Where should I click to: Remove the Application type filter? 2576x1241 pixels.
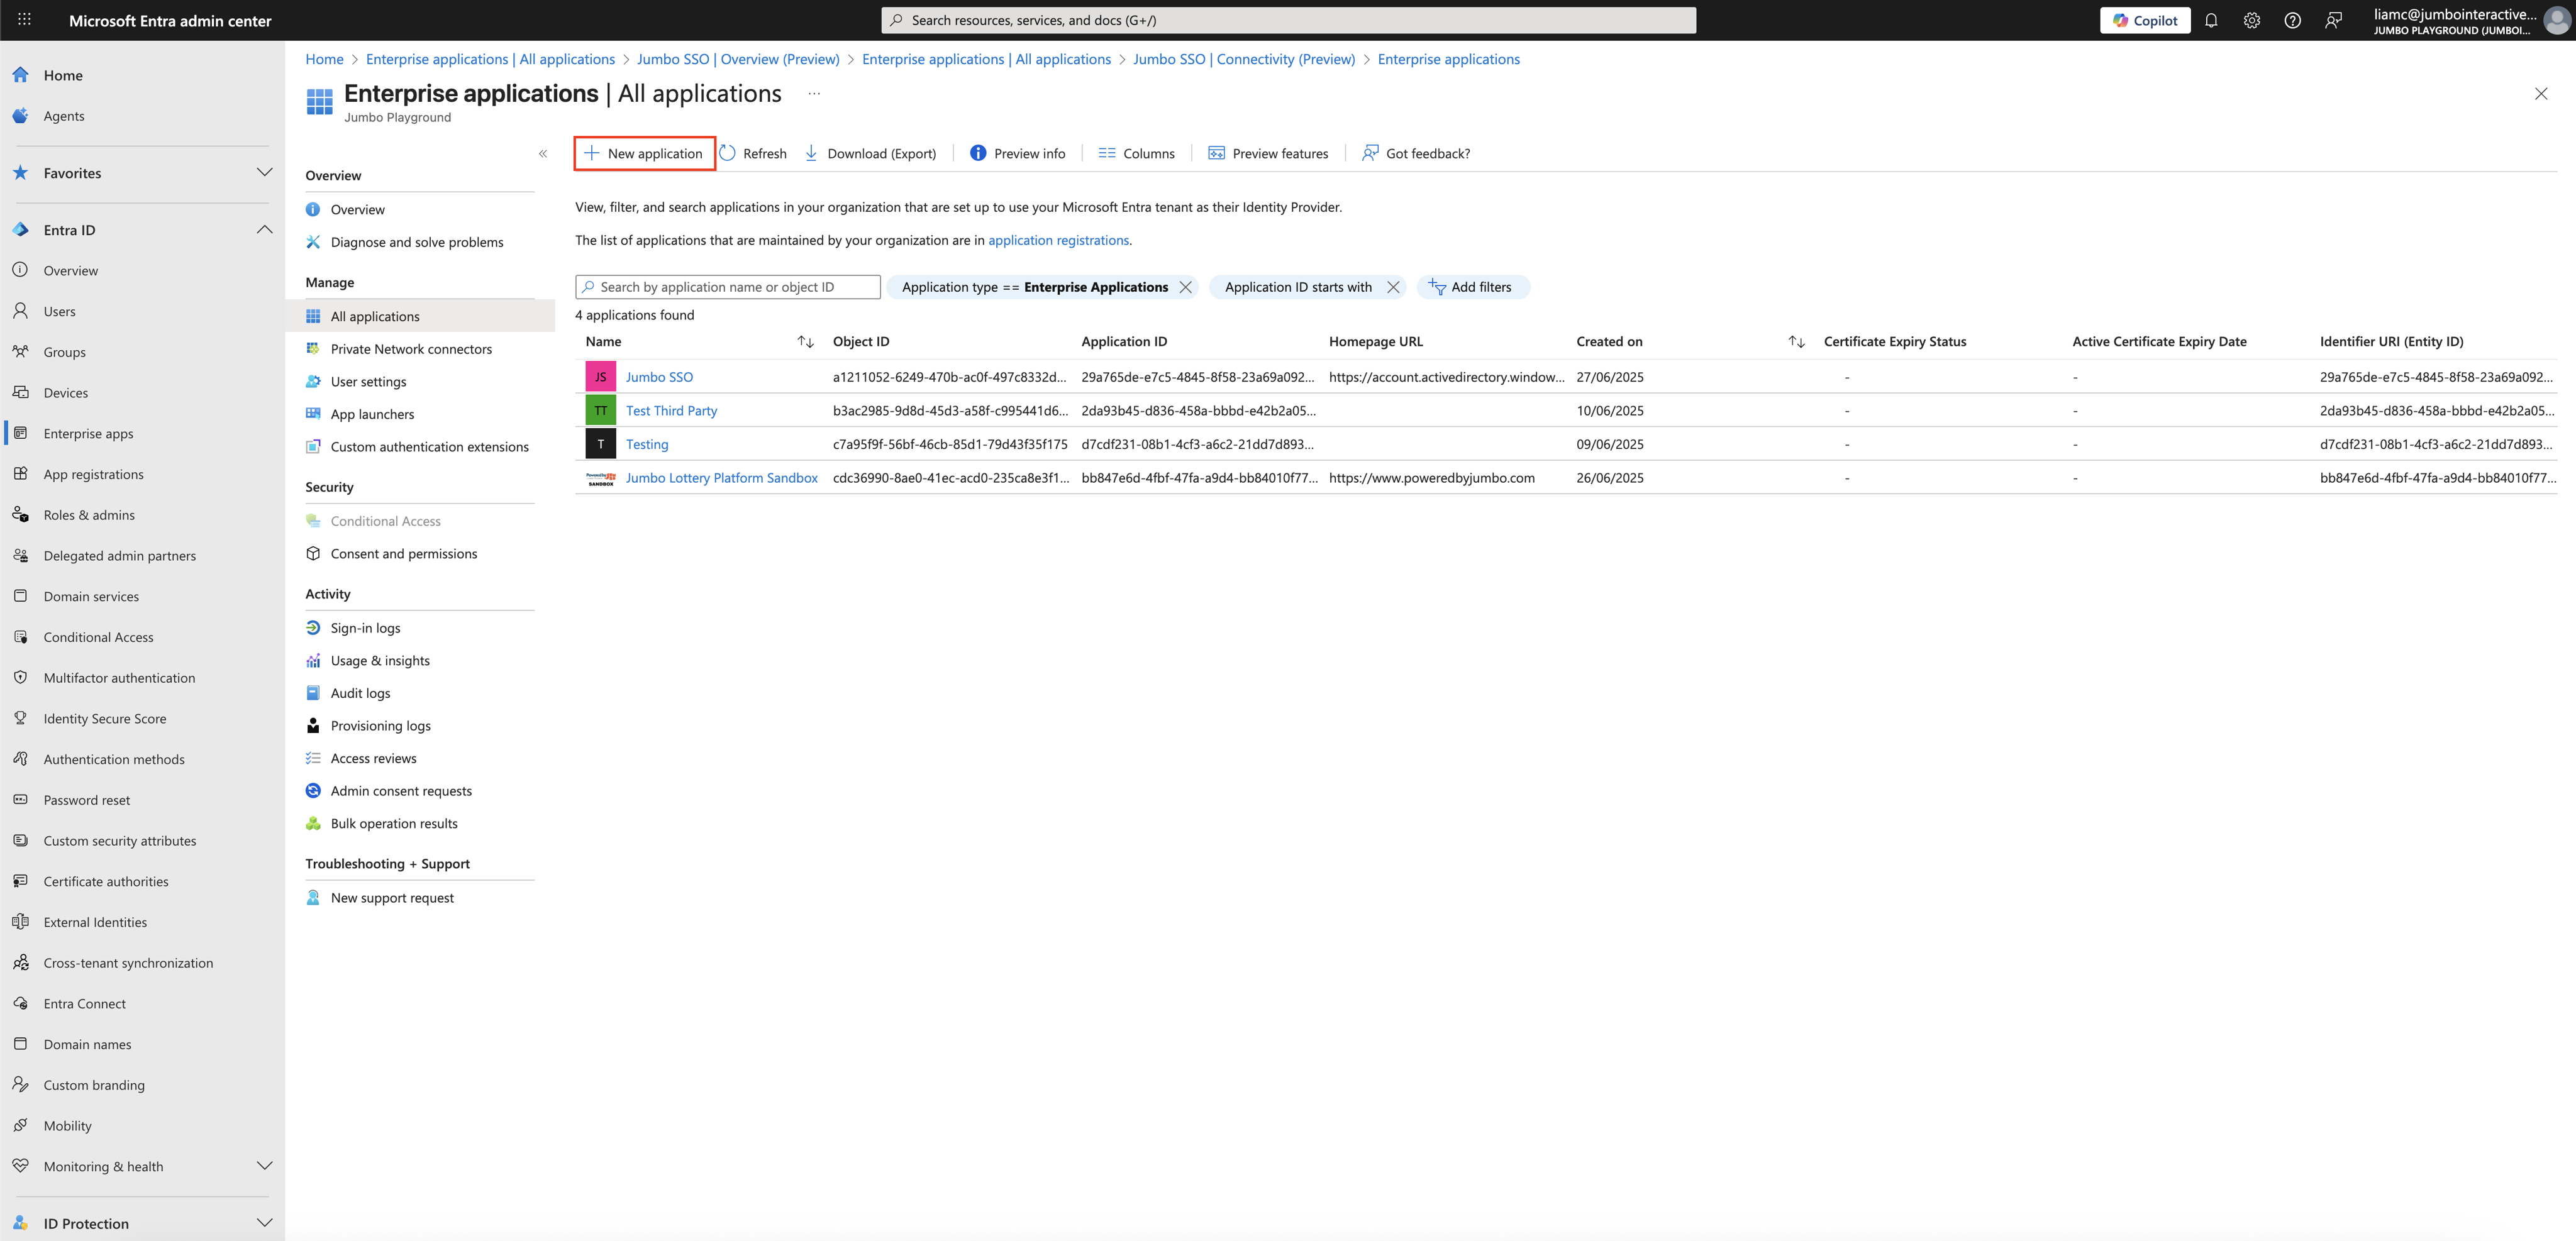pyautogui.click(x=1186, y=287)
